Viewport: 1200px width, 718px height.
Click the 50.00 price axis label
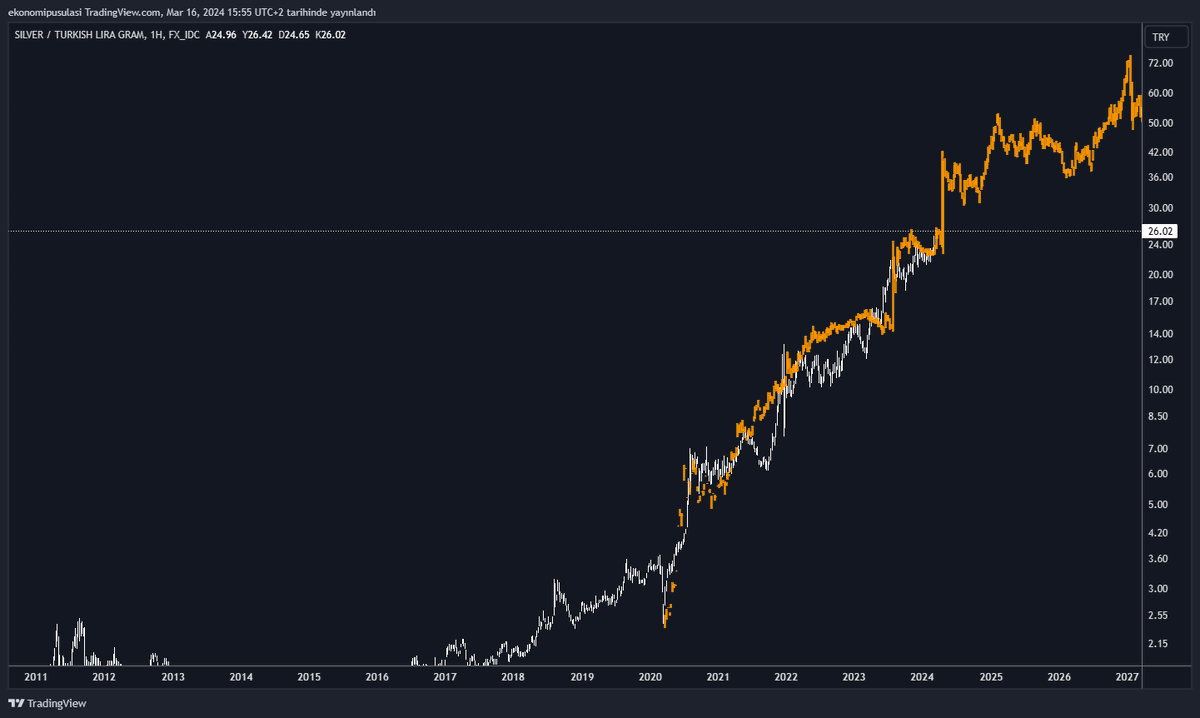coord(1160,123)
